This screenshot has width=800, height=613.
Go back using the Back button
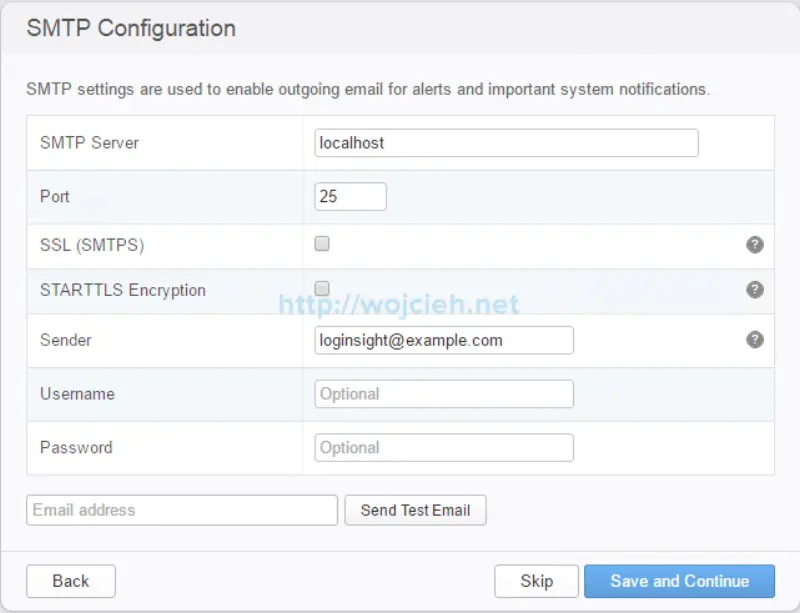tap(70, 581)
